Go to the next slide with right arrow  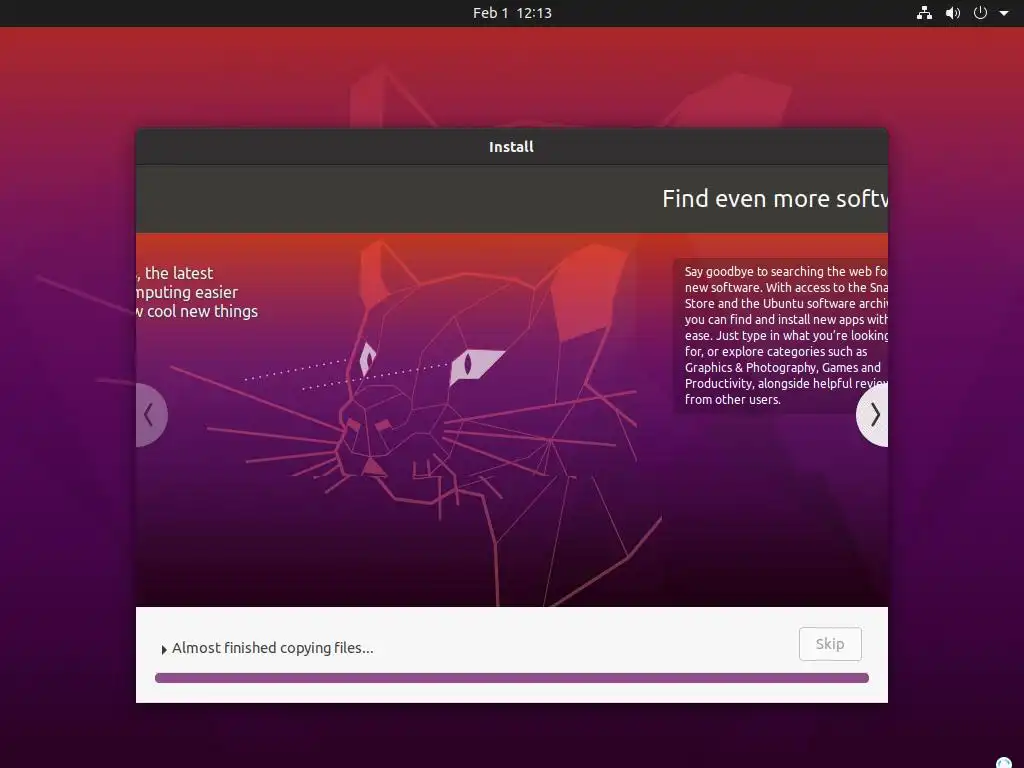[x=872, y=415]
